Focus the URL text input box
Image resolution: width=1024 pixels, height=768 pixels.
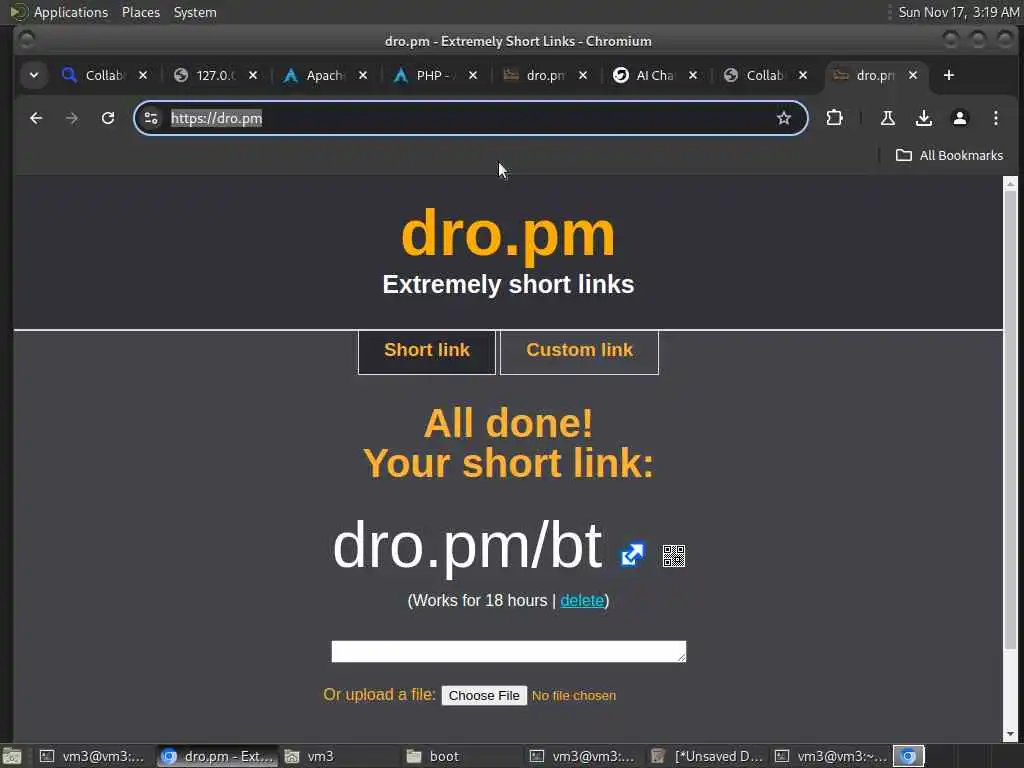point(509,651)
